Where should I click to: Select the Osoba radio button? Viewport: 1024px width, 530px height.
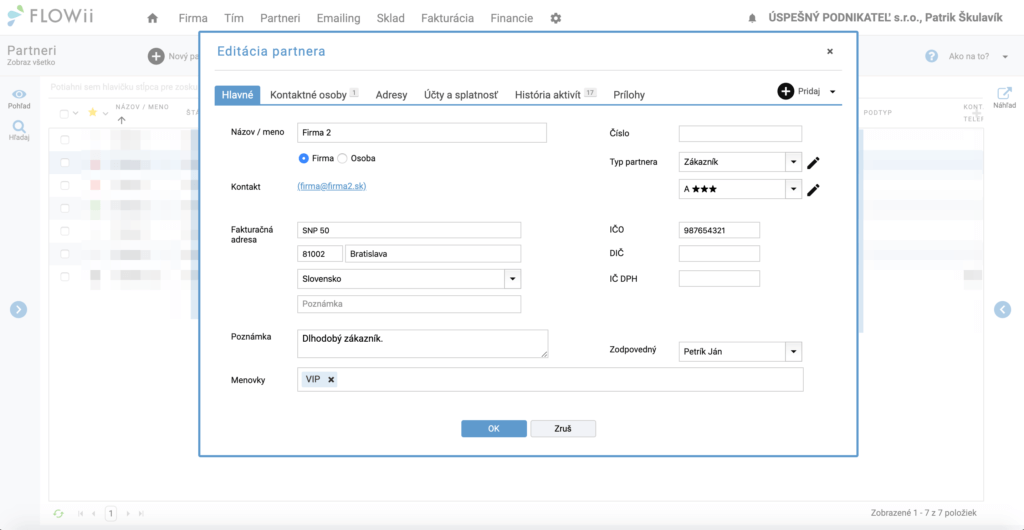pyautogui.click(x=342, y=158)
